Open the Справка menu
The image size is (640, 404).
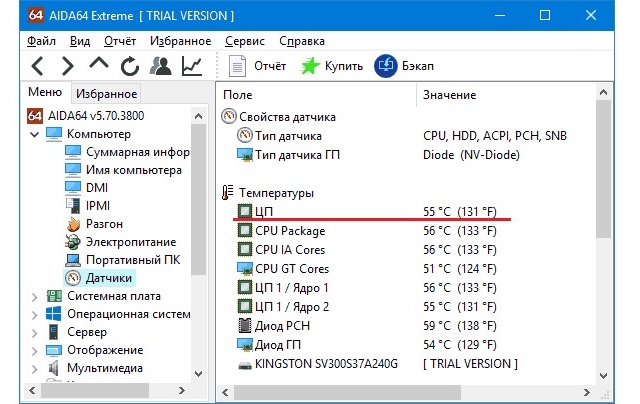pos(302,41)
